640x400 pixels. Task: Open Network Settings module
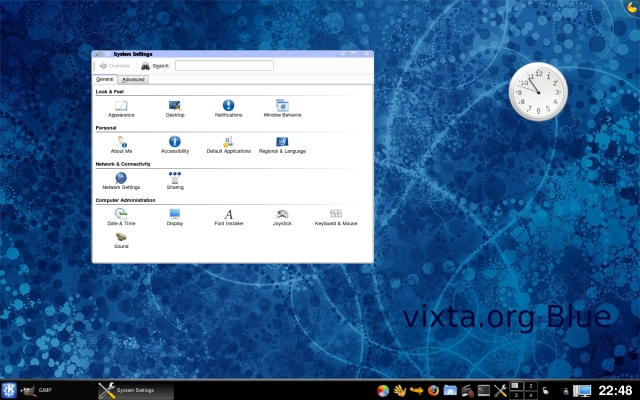(x=121, y=181)
